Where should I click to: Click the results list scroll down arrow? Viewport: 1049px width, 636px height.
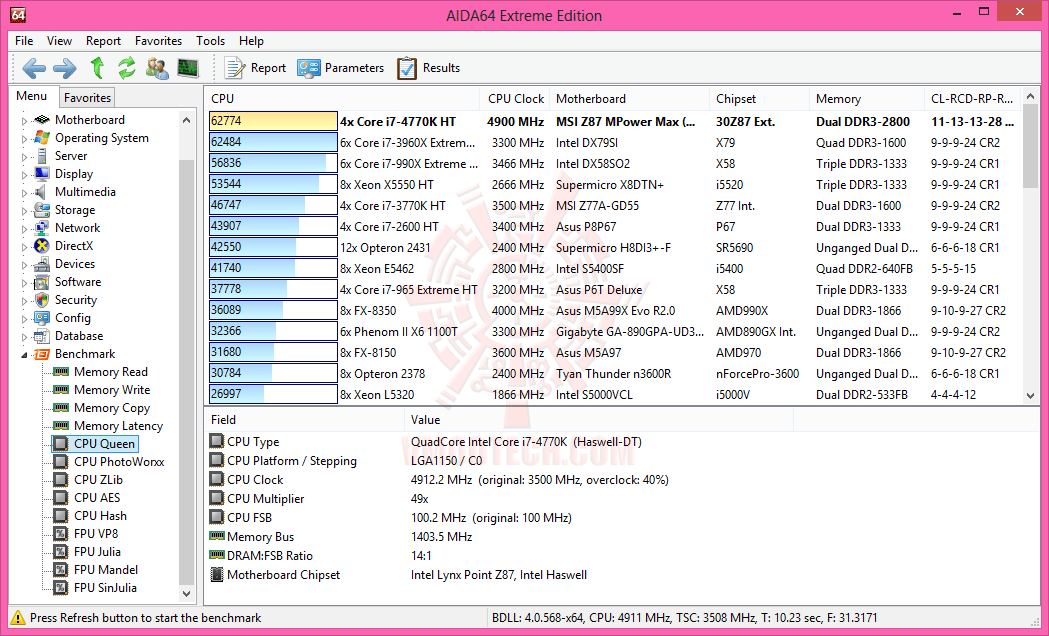tap(1030, 396)
